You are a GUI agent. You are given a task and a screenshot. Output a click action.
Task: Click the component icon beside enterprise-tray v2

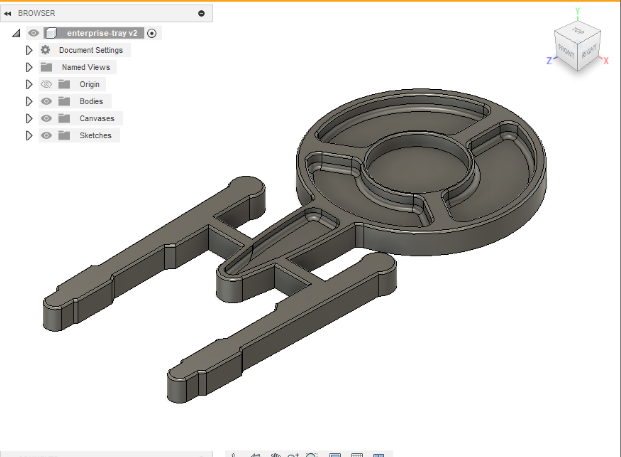point(50,33)
